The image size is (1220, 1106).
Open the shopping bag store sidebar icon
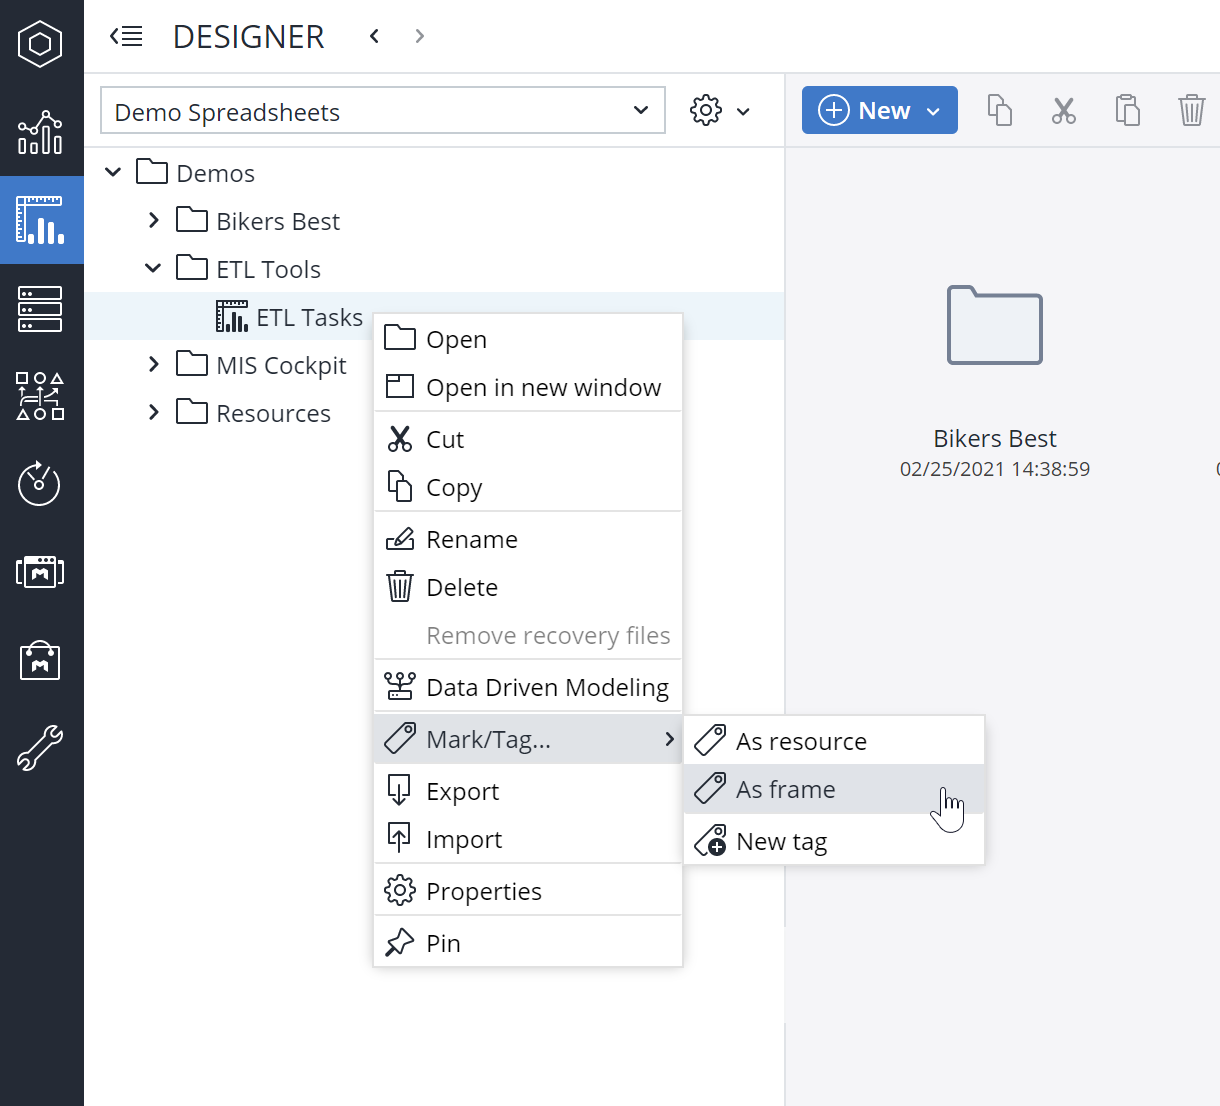40,660
